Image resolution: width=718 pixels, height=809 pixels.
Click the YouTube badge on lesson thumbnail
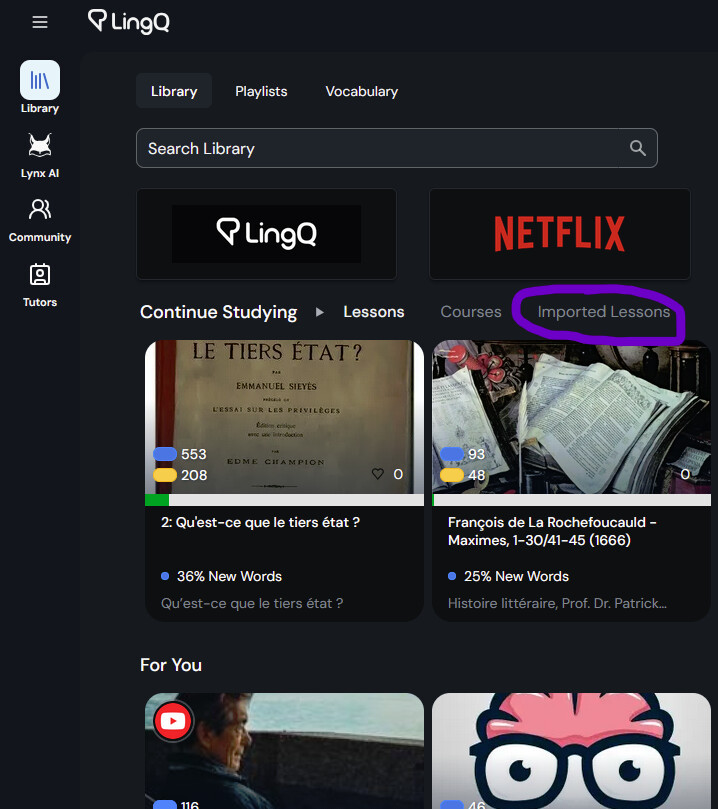pos(174,720)
